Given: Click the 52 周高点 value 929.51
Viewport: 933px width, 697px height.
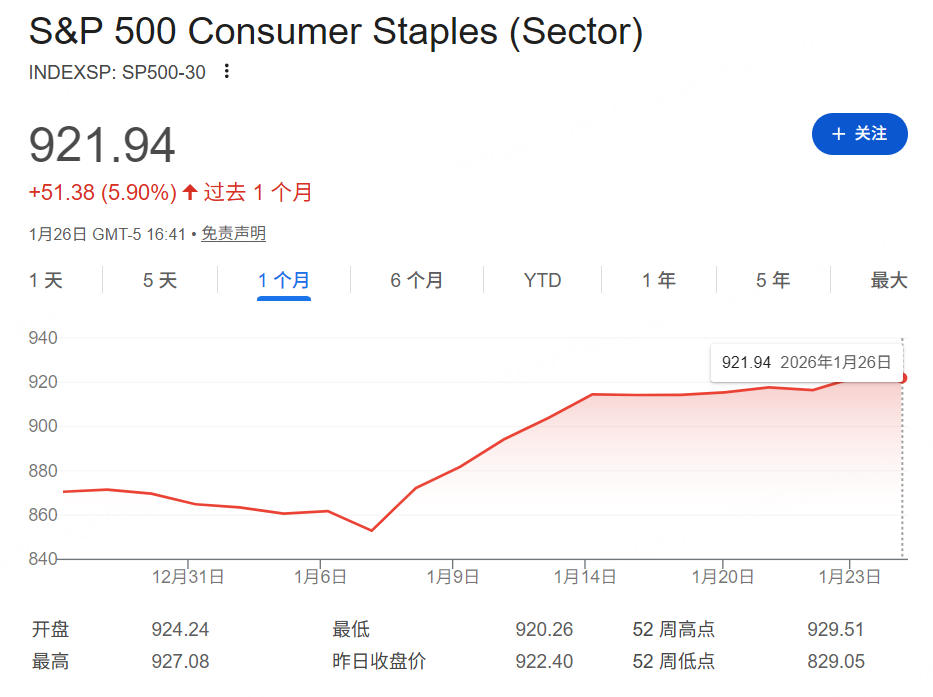Looking at the screenshot, I should click(835, 630).
